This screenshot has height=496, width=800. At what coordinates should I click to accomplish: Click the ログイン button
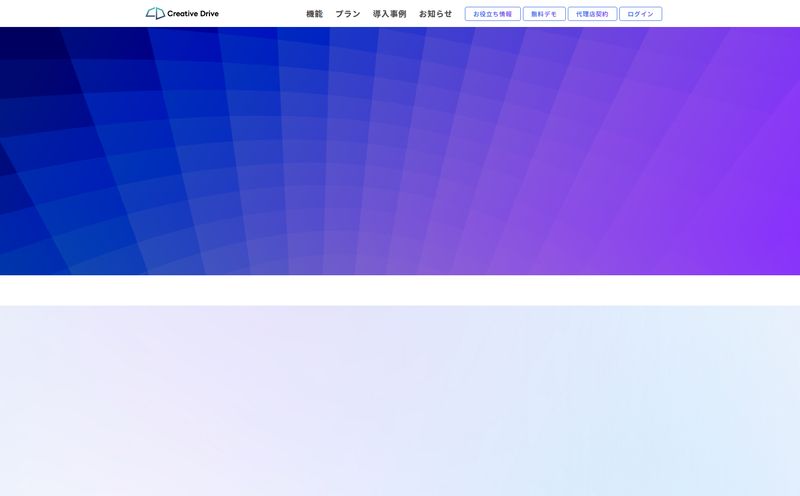pyautogui.click(x=640, y=14)
